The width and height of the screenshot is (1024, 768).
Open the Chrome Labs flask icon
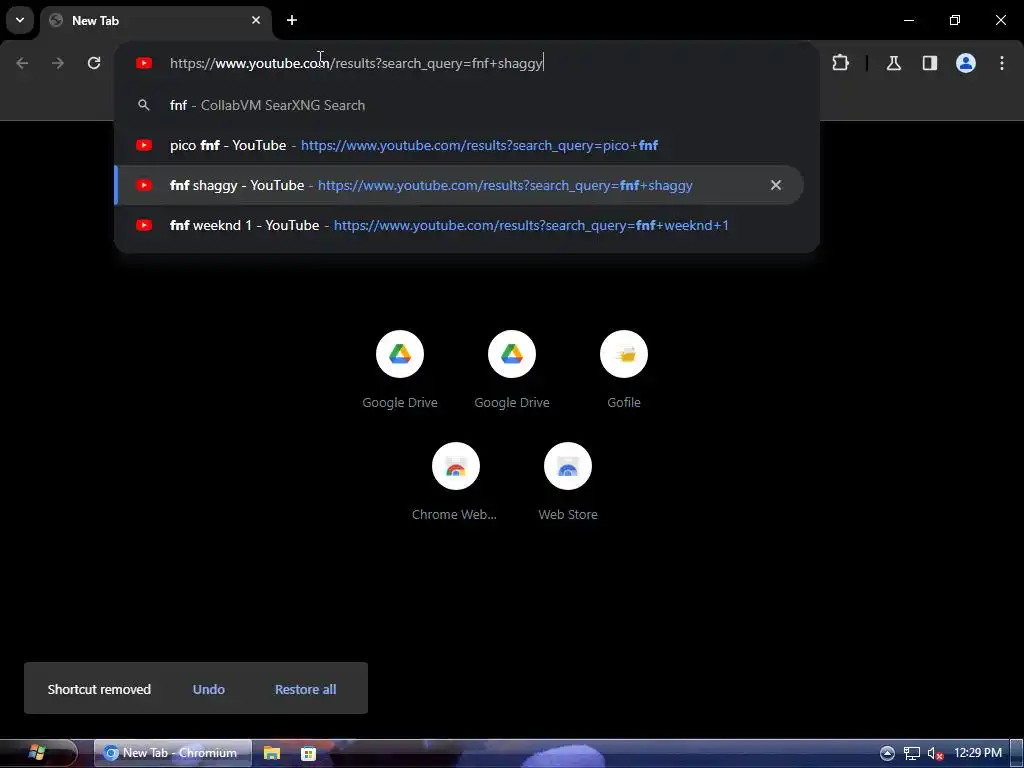[x=893, y=63]
